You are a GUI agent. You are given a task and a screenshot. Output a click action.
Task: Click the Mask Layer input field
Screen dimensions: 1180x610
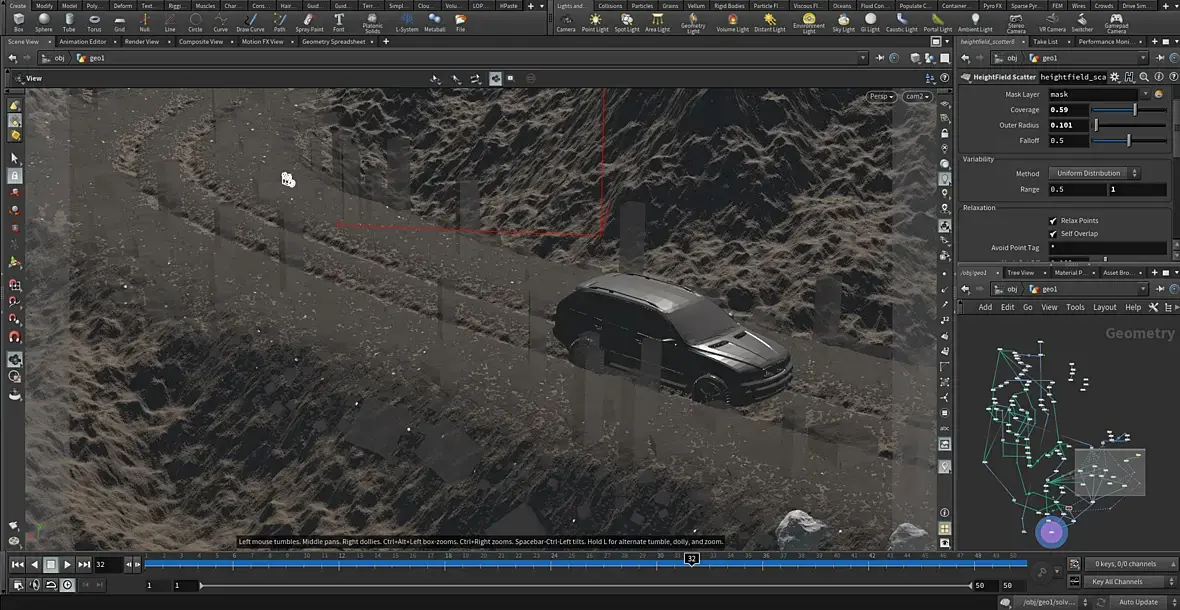[1093, 94]
